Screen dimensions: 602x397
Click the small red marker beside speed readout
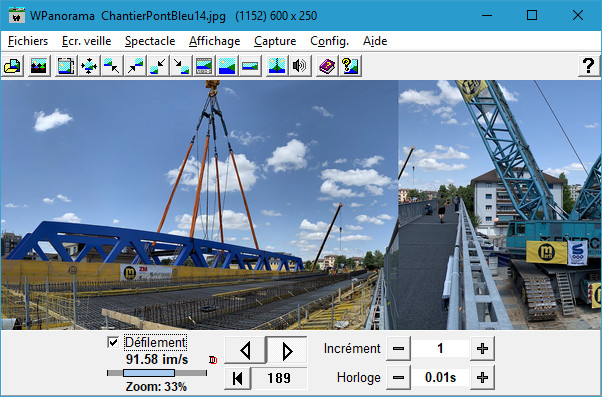(x=213, y=360)
